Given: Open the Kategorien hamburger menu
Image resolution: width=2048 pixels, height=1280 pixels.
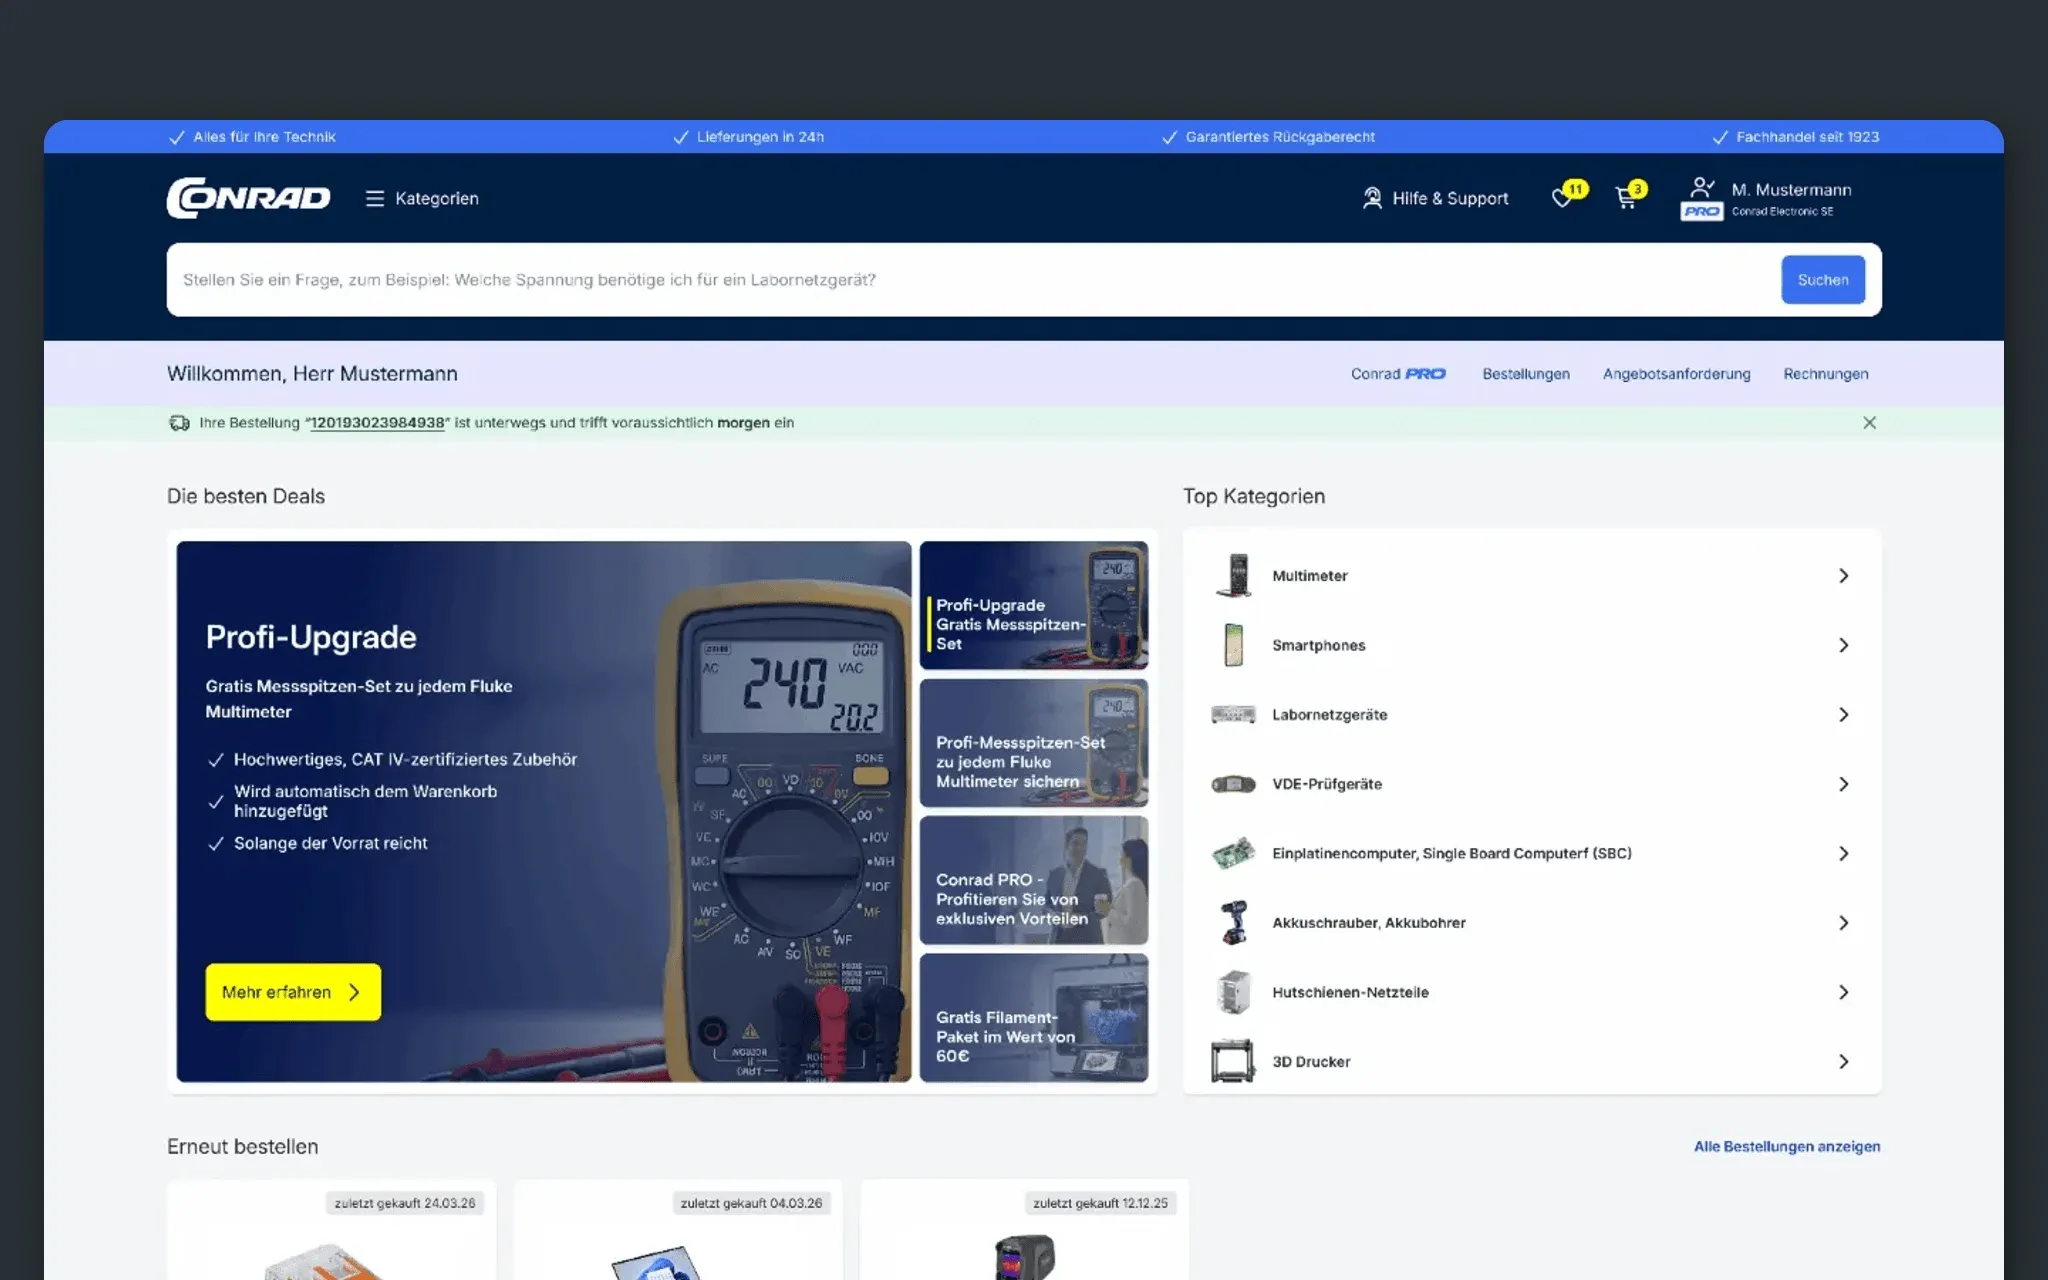Looking at the screenshot, I should click(422, 198).
